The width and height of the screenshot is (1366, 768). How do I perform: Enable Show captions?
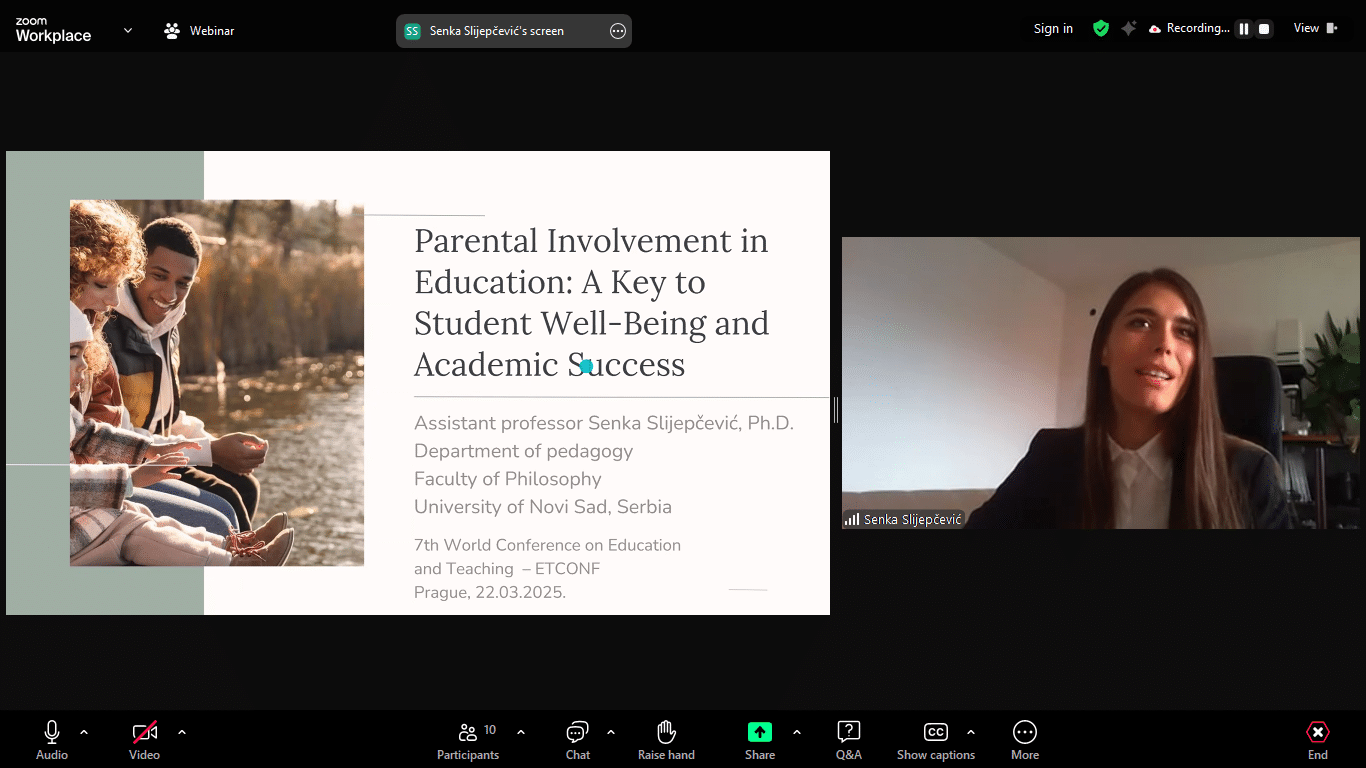935,740
